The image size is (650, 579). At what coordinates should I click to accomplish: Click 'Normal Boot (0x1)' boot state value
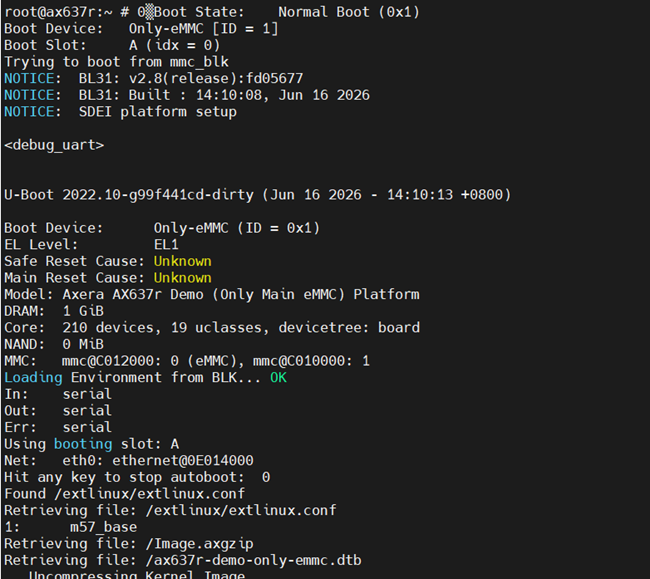point(349,12)
